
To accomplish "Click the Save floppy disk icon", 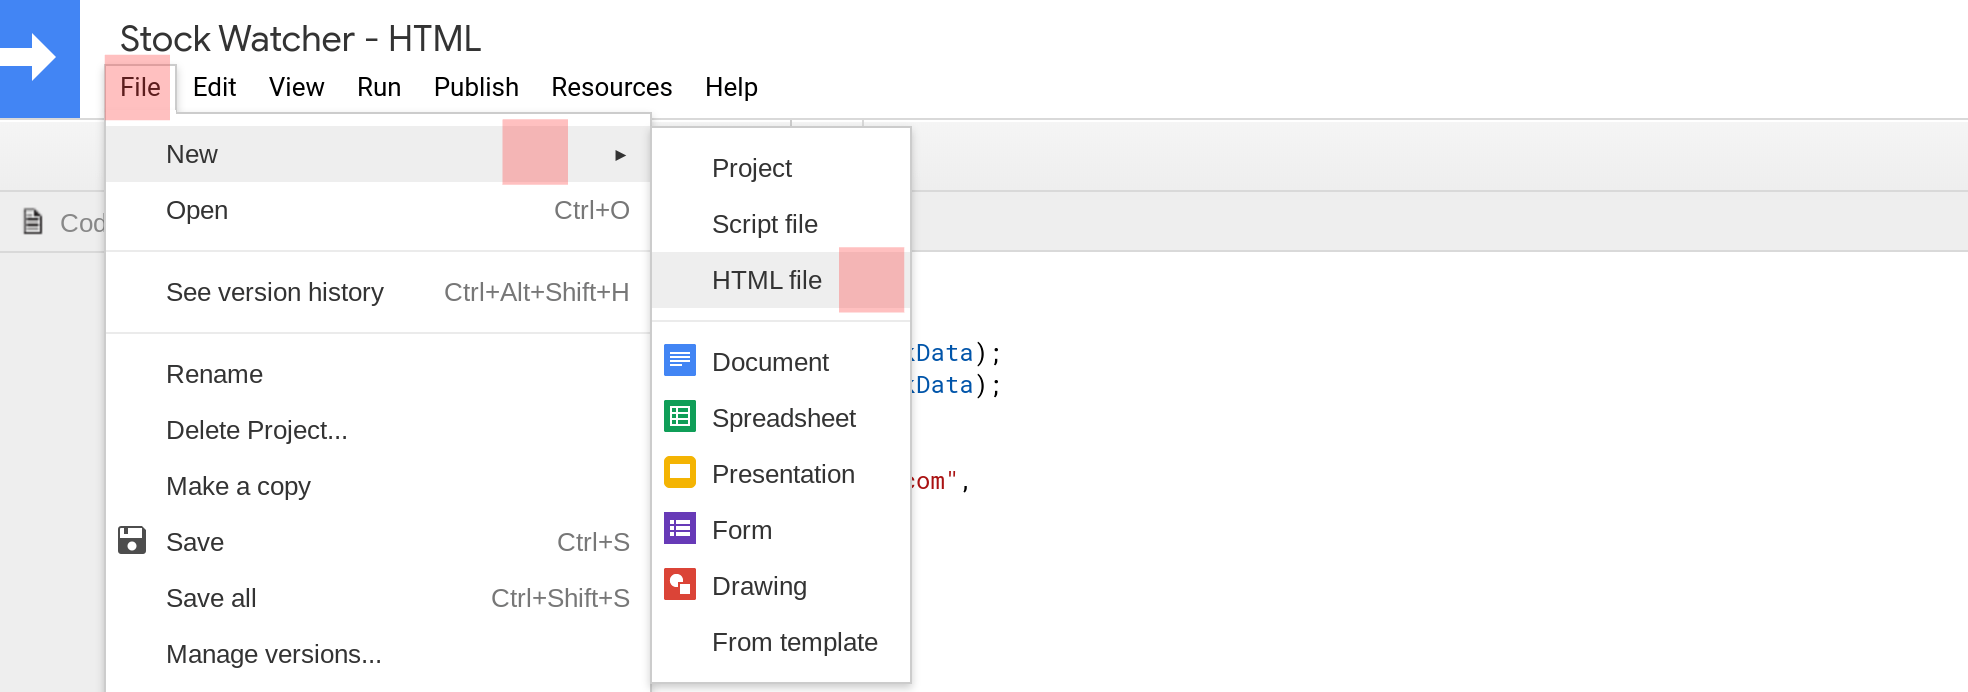I will [132, 541].
